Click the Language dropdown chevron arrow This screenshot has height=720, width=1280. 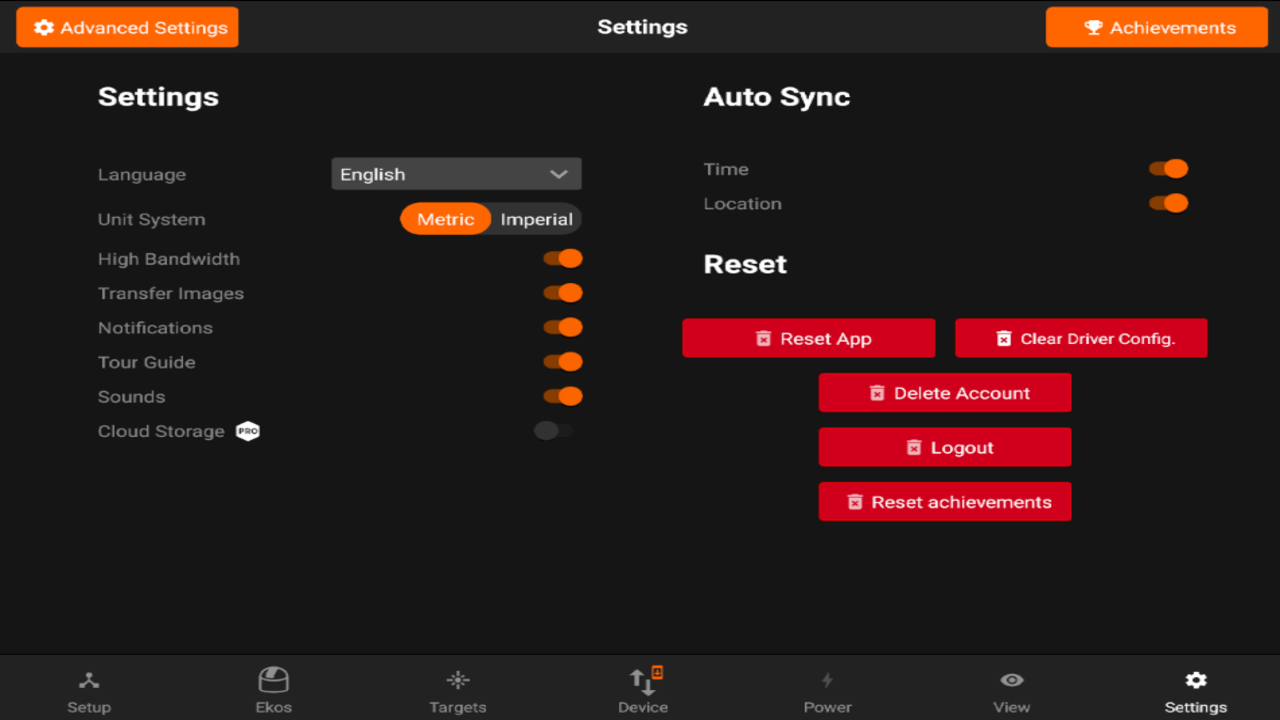coord(559,174)
